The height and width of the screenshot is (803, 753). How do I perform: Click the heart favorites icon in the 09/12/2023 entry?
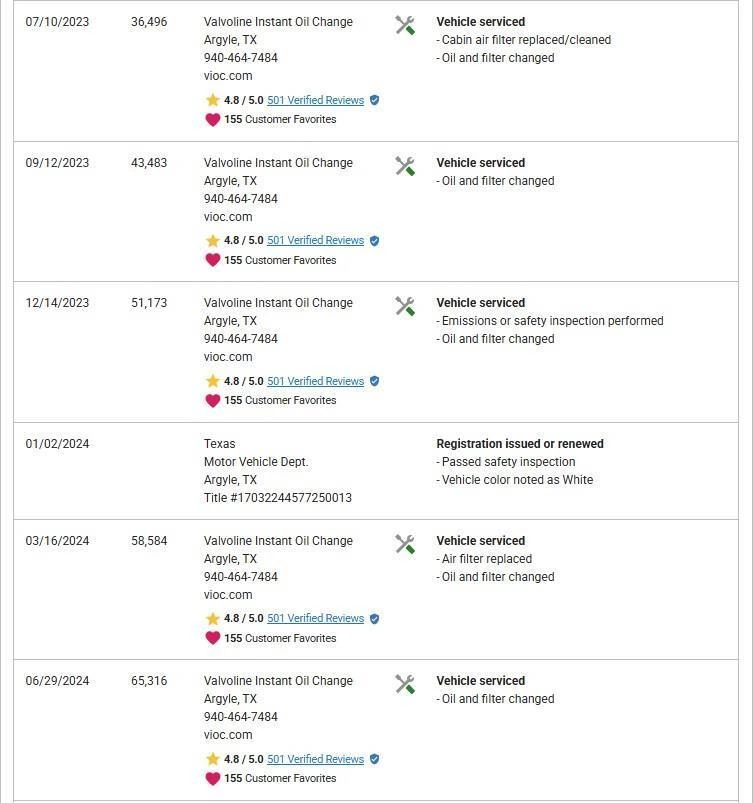click(212, 260)
